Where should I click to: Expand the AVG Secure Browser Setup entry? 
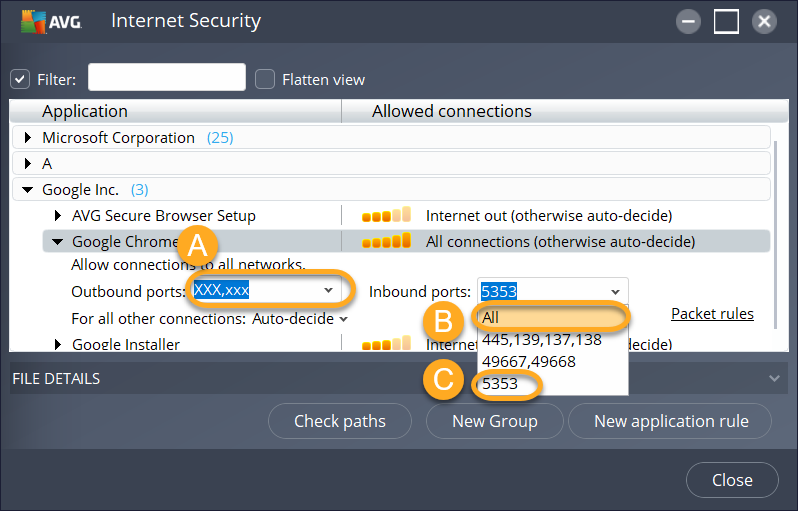coord(58,215)
